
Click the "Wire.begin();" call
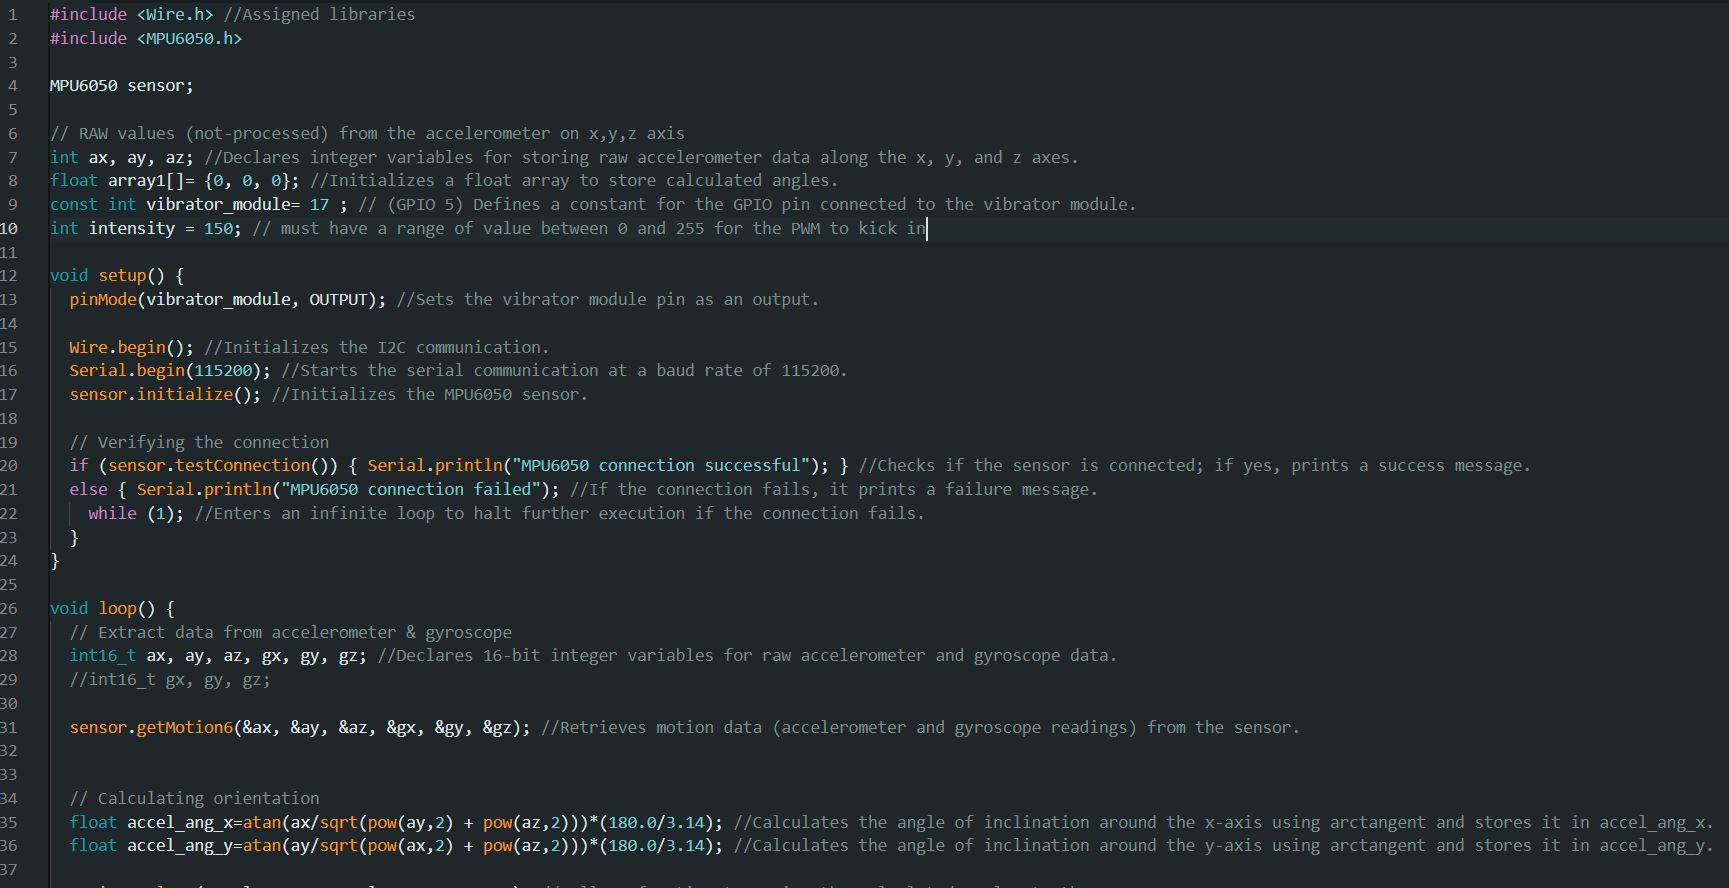coord(131,347)
